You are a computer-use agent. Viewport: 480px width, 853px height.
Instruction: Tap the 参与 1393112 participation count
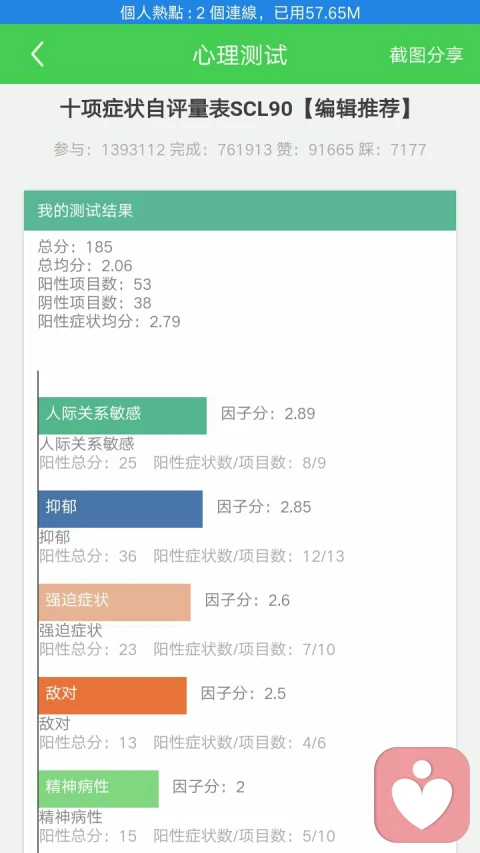(x=109, y=150)
